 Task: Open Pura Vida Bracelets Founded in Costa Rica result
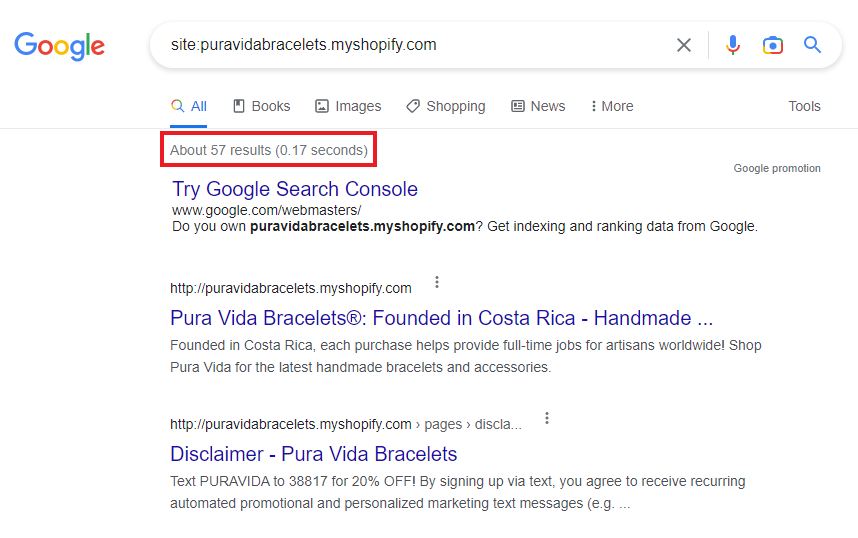(442, 318)
